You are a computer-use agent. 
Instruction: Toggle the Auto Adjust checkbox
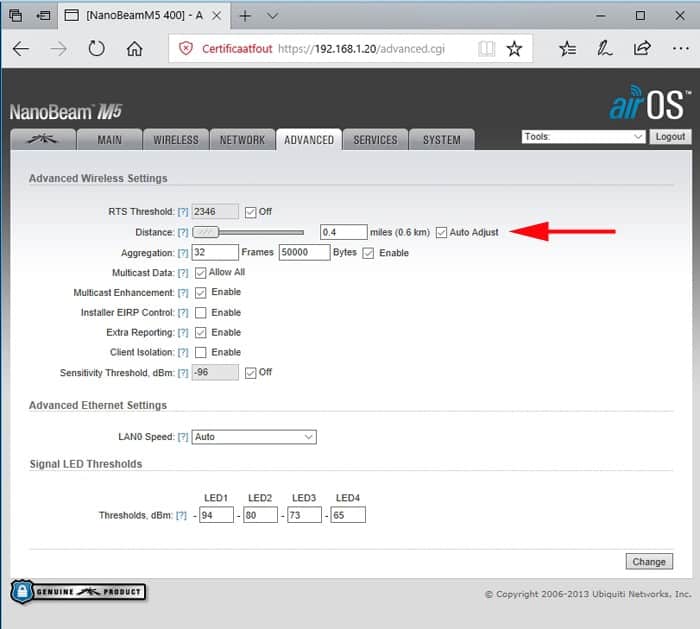tap(442, 233)
